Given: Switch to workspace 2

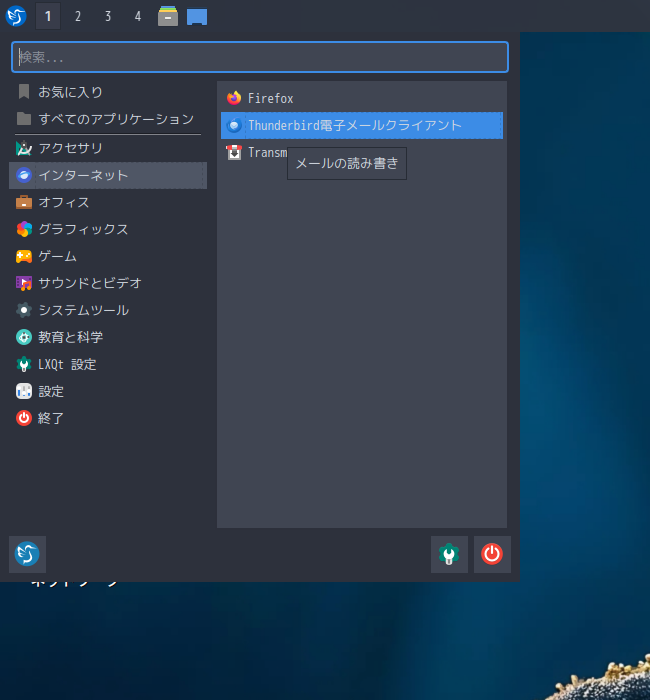Looking at the screenshot, I should (x=78, y=16).
